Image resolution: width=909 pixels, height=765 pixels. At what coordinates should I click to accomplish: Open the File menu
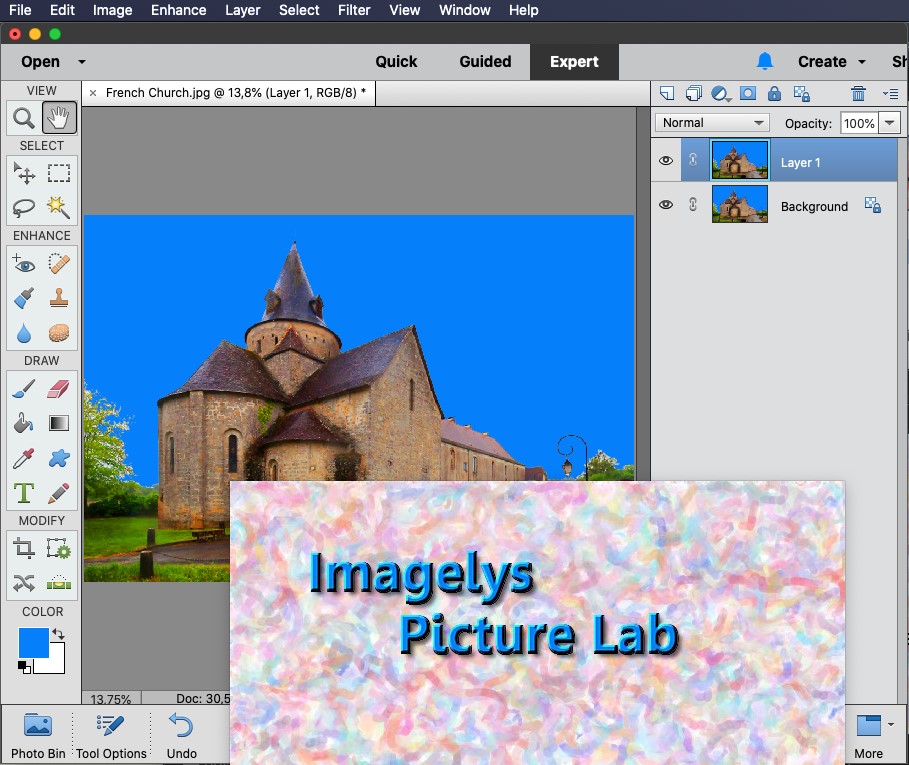20,10
